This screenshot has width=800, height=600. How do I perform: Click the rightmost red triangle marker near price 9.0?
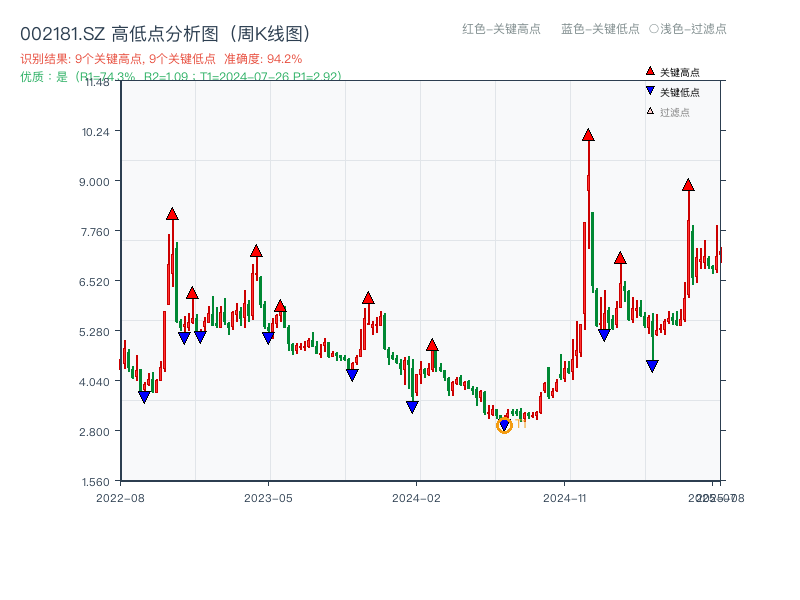point(690,184)
